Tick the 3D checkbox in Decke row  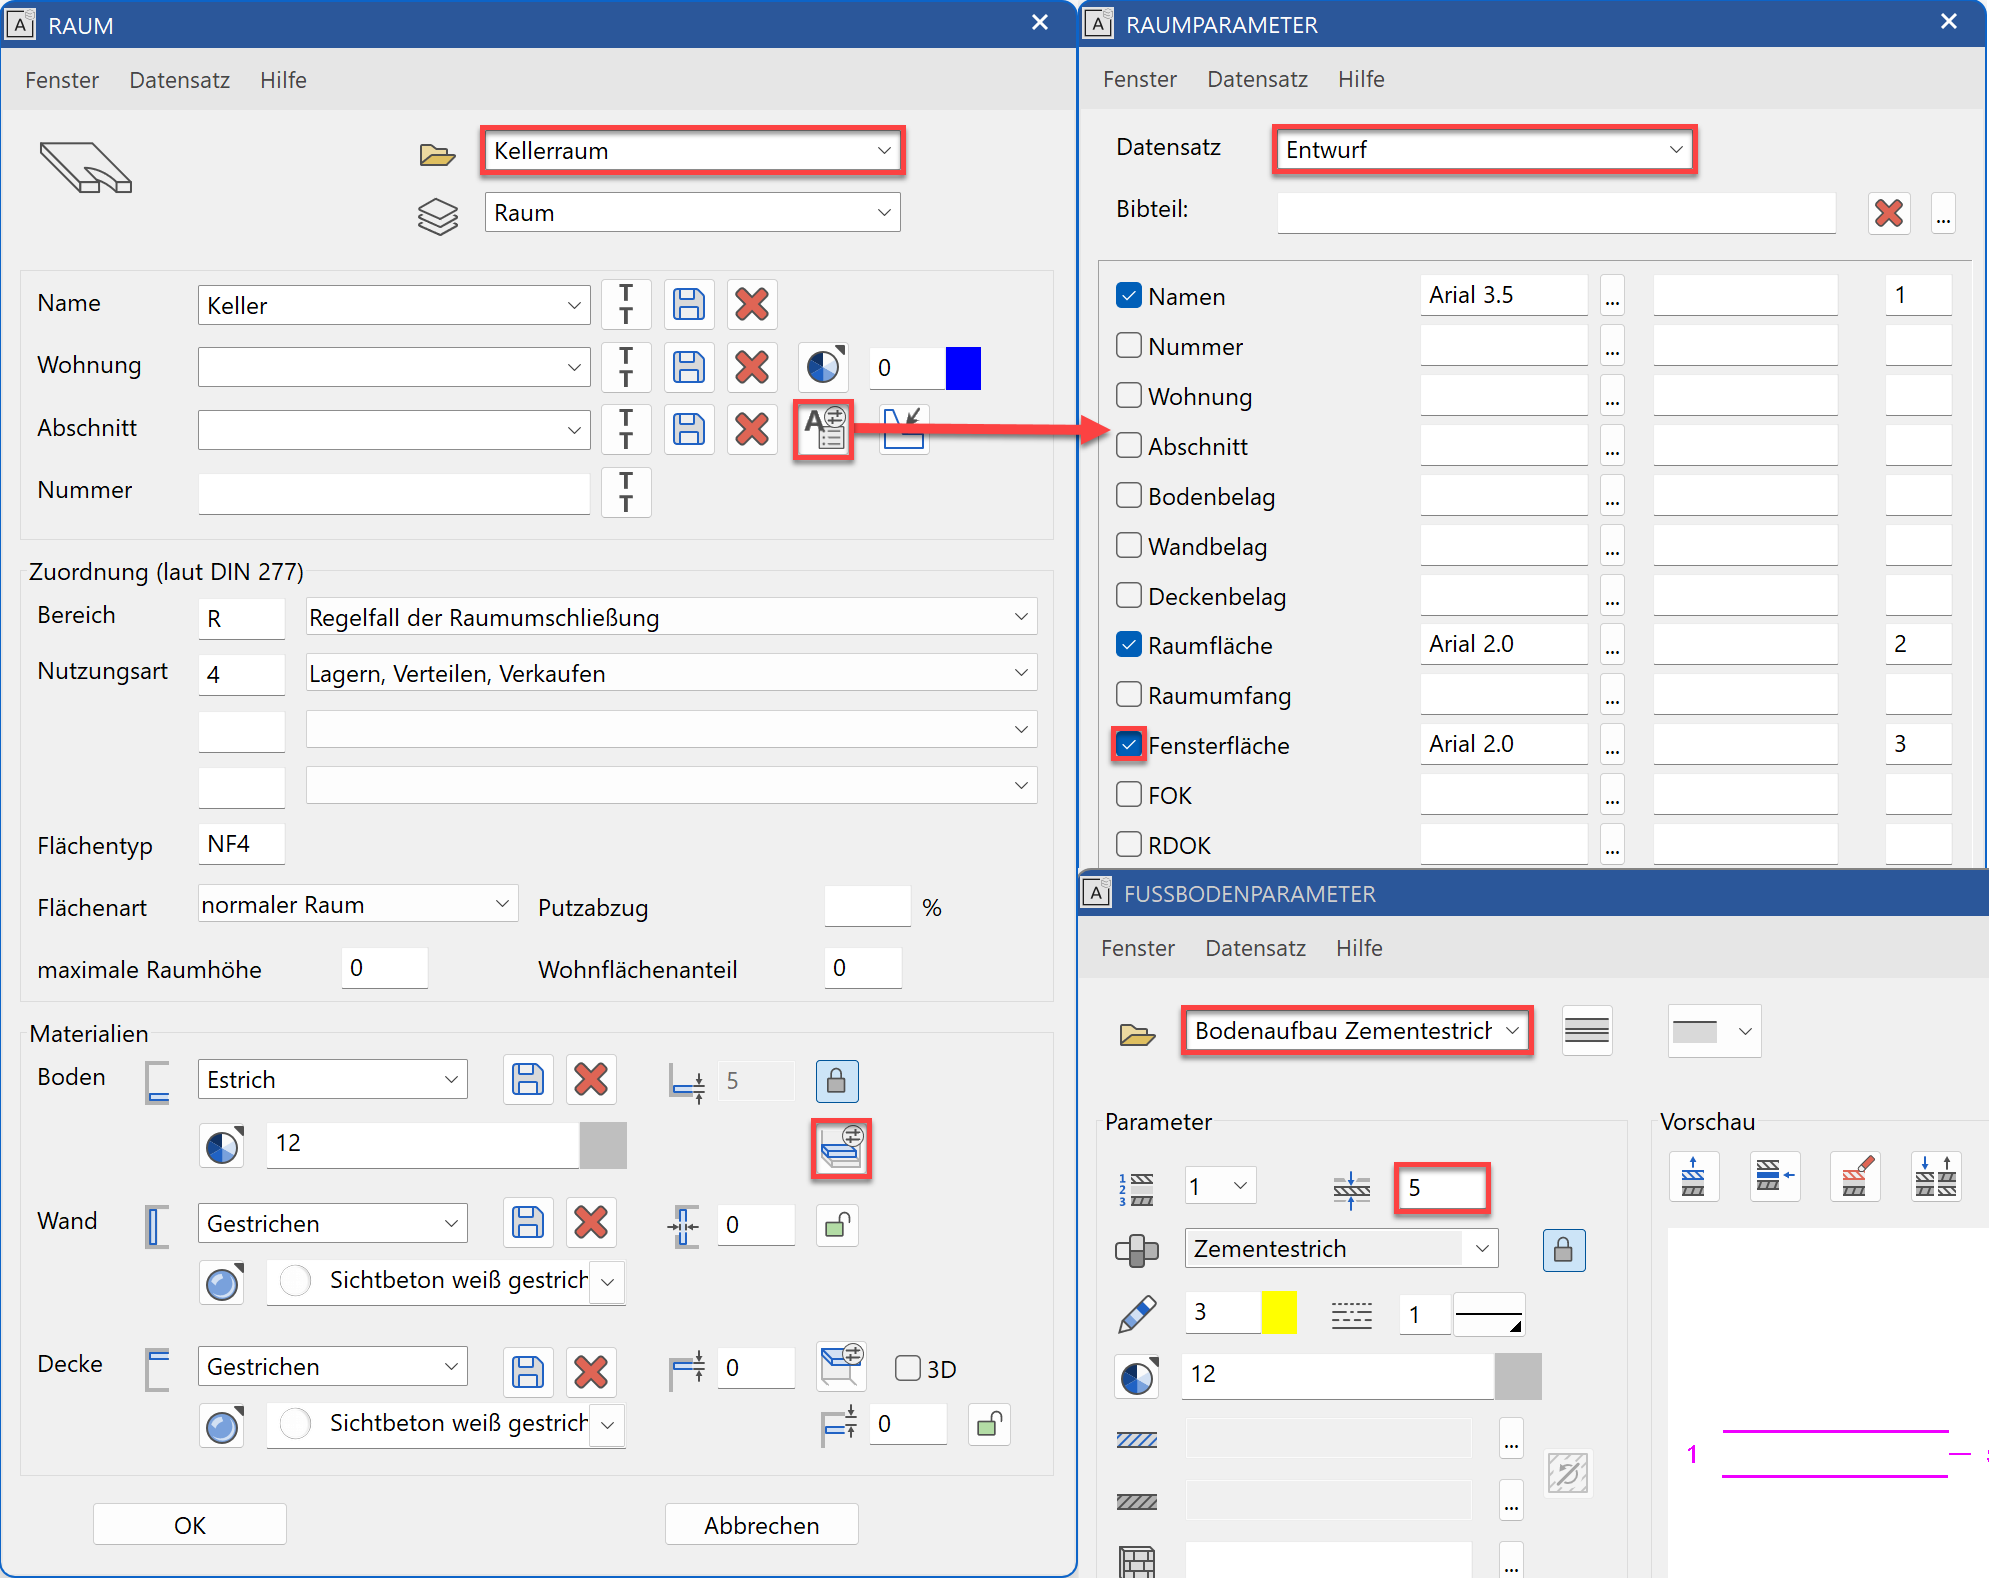coord(907,1368)
